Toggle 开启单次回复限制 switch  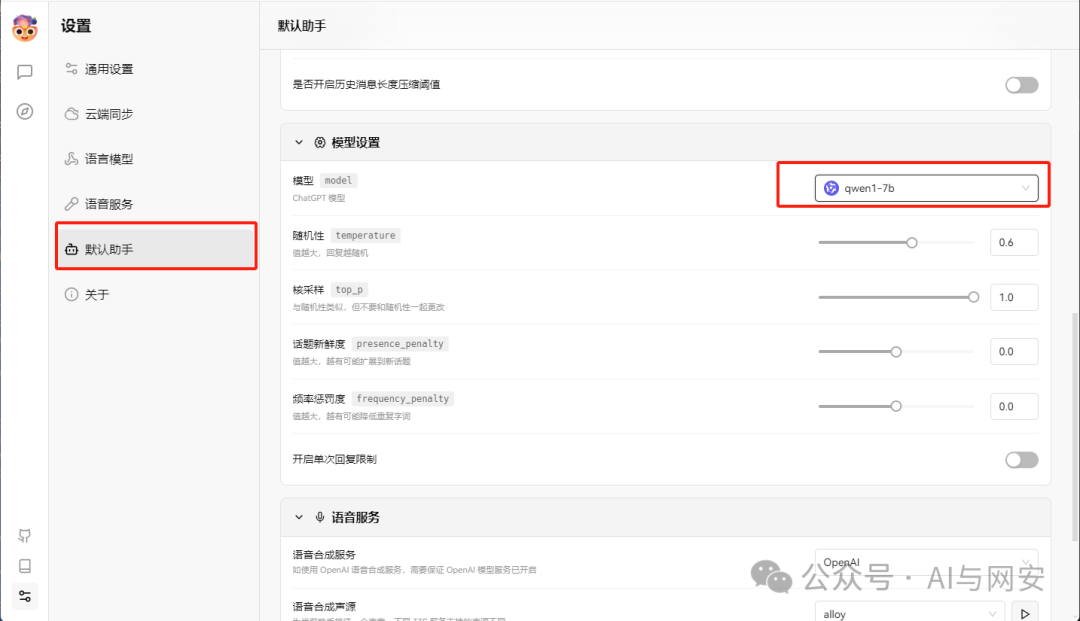pos(1021,460)
